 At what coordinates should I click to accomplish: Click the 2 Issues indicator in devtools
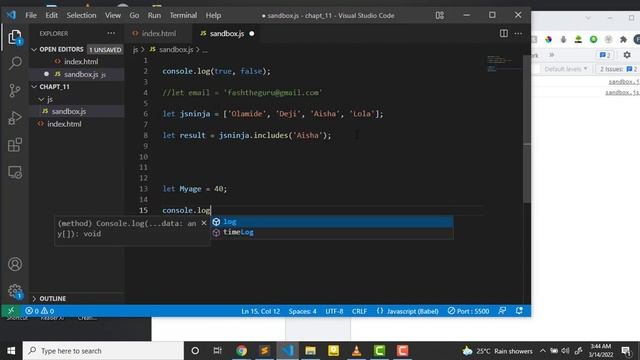[618, 69]
